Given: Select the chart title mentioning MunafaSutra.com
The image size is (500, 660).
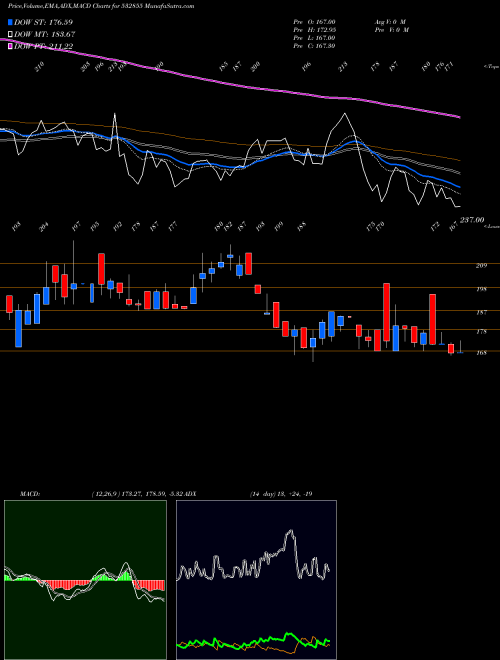Looking at the screenshot, I should (101, 6).
